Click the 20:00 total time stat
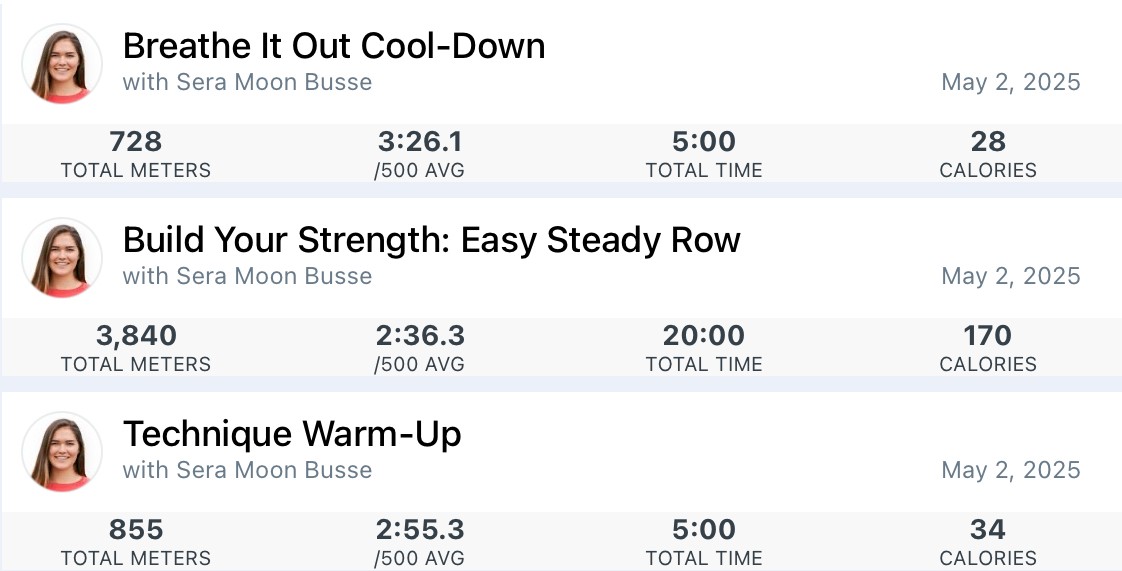 704,348
